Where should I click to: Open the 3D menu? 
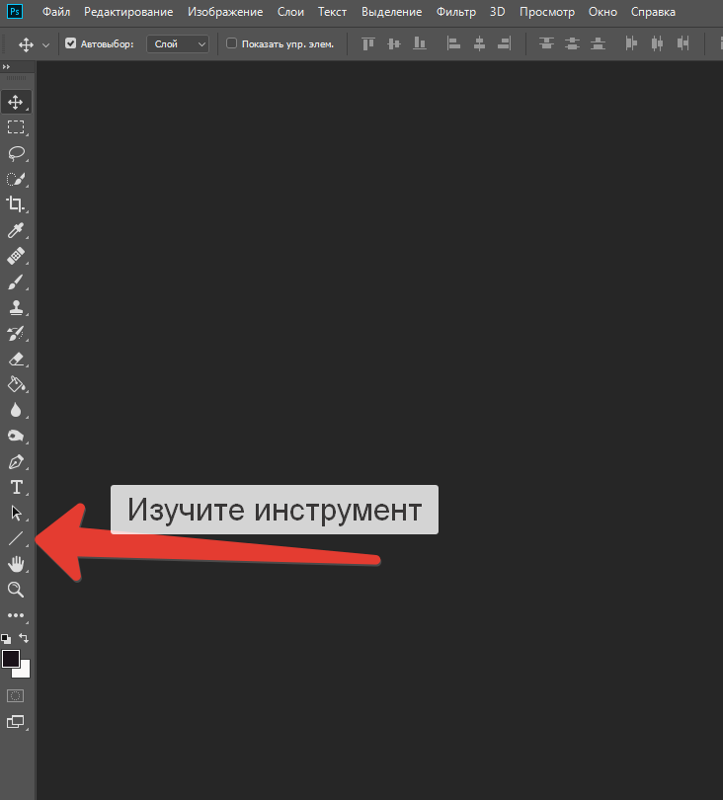tap(497, 12)
